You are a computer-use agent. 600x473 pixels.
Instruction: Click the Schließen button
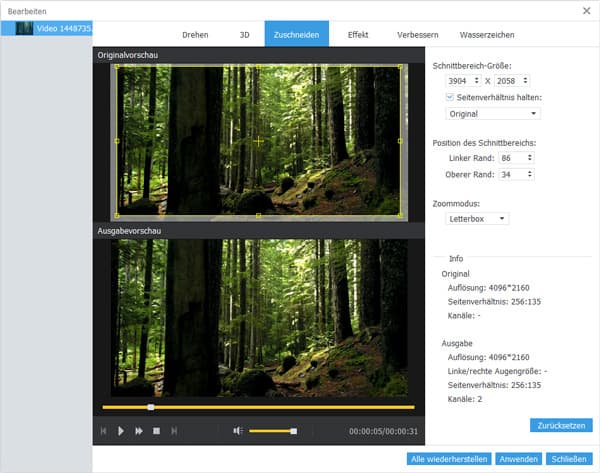[x=569, y=459]
